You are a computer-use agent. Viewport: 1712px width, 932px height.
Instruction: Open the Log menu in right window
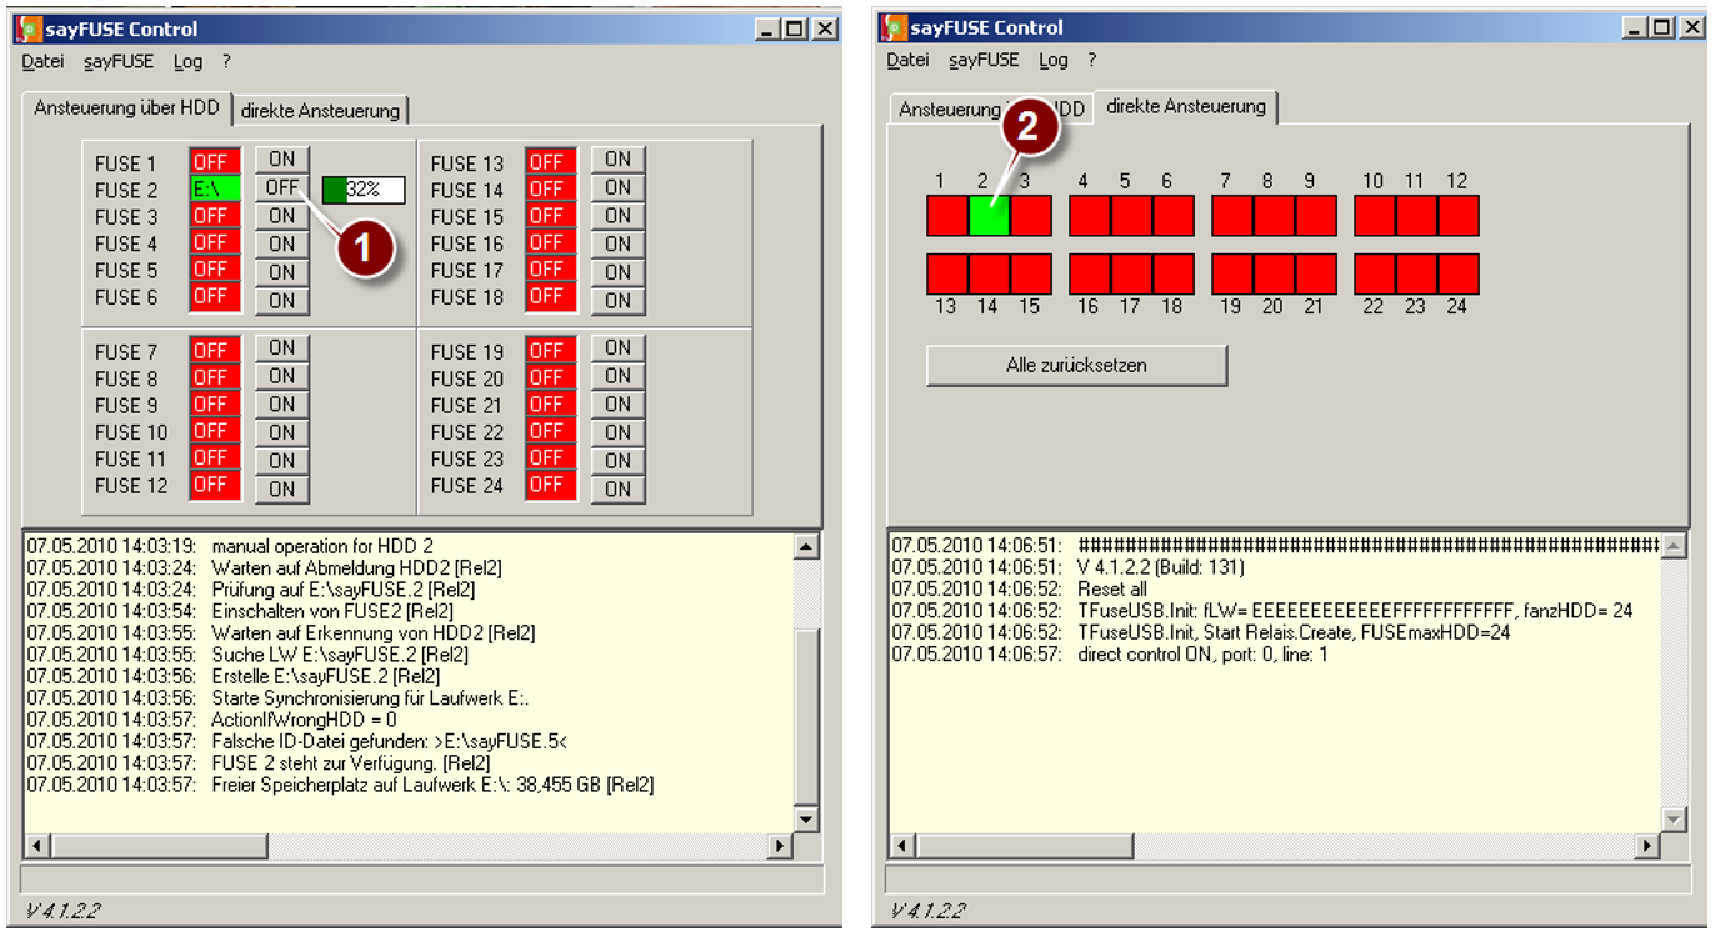tap(1053, 61)
